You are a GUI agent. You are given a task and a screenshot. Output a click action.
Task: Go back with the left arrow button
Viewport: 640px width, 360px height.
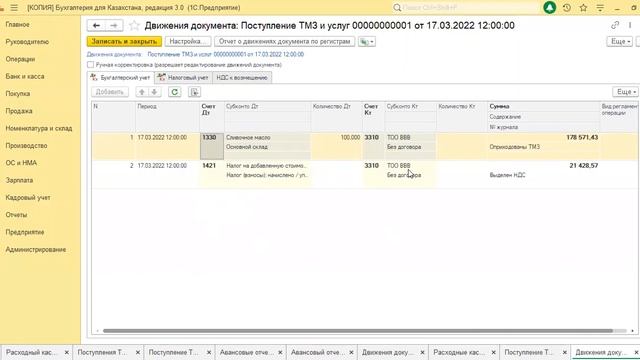[96, 25]
